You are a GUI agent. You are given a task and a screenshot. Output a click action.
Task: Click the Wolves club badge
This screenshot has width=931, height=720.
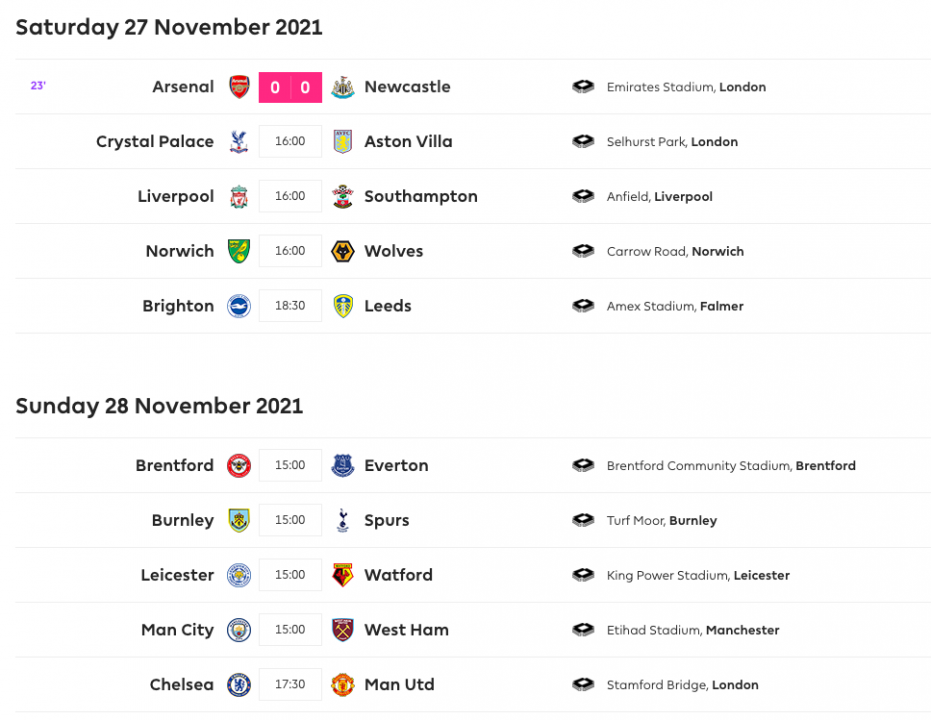[x=343, y=251]
